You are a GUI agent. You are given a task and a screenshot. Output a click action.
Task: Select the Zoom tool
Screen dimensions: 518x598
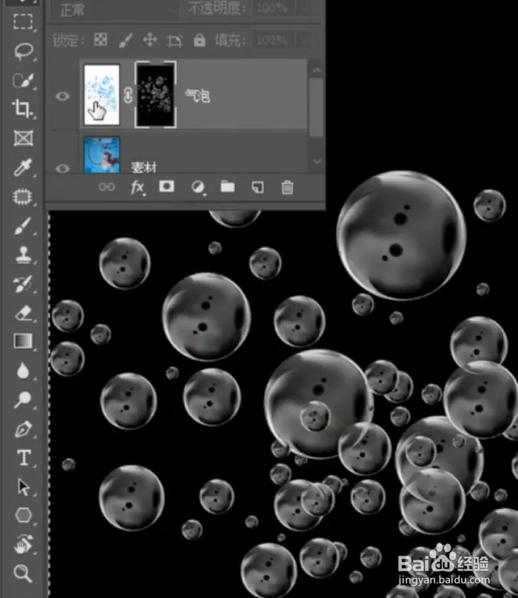point(23,573)
